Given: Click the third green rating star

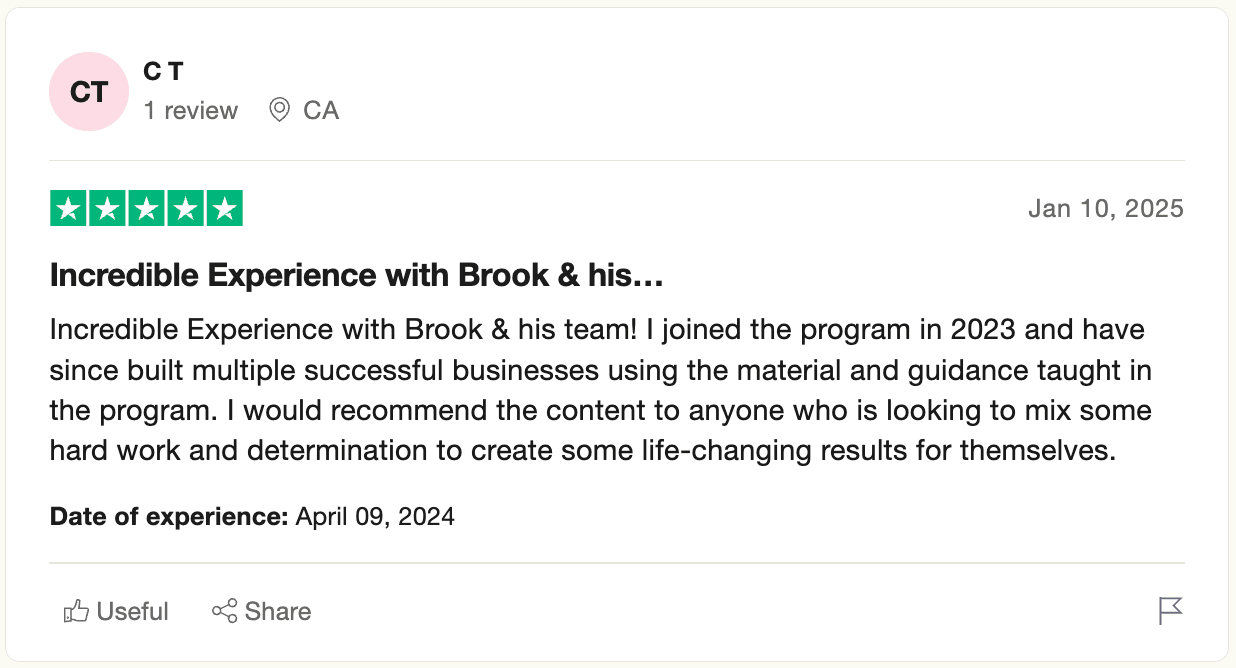Looking at the screenshot, I should 147,209.
